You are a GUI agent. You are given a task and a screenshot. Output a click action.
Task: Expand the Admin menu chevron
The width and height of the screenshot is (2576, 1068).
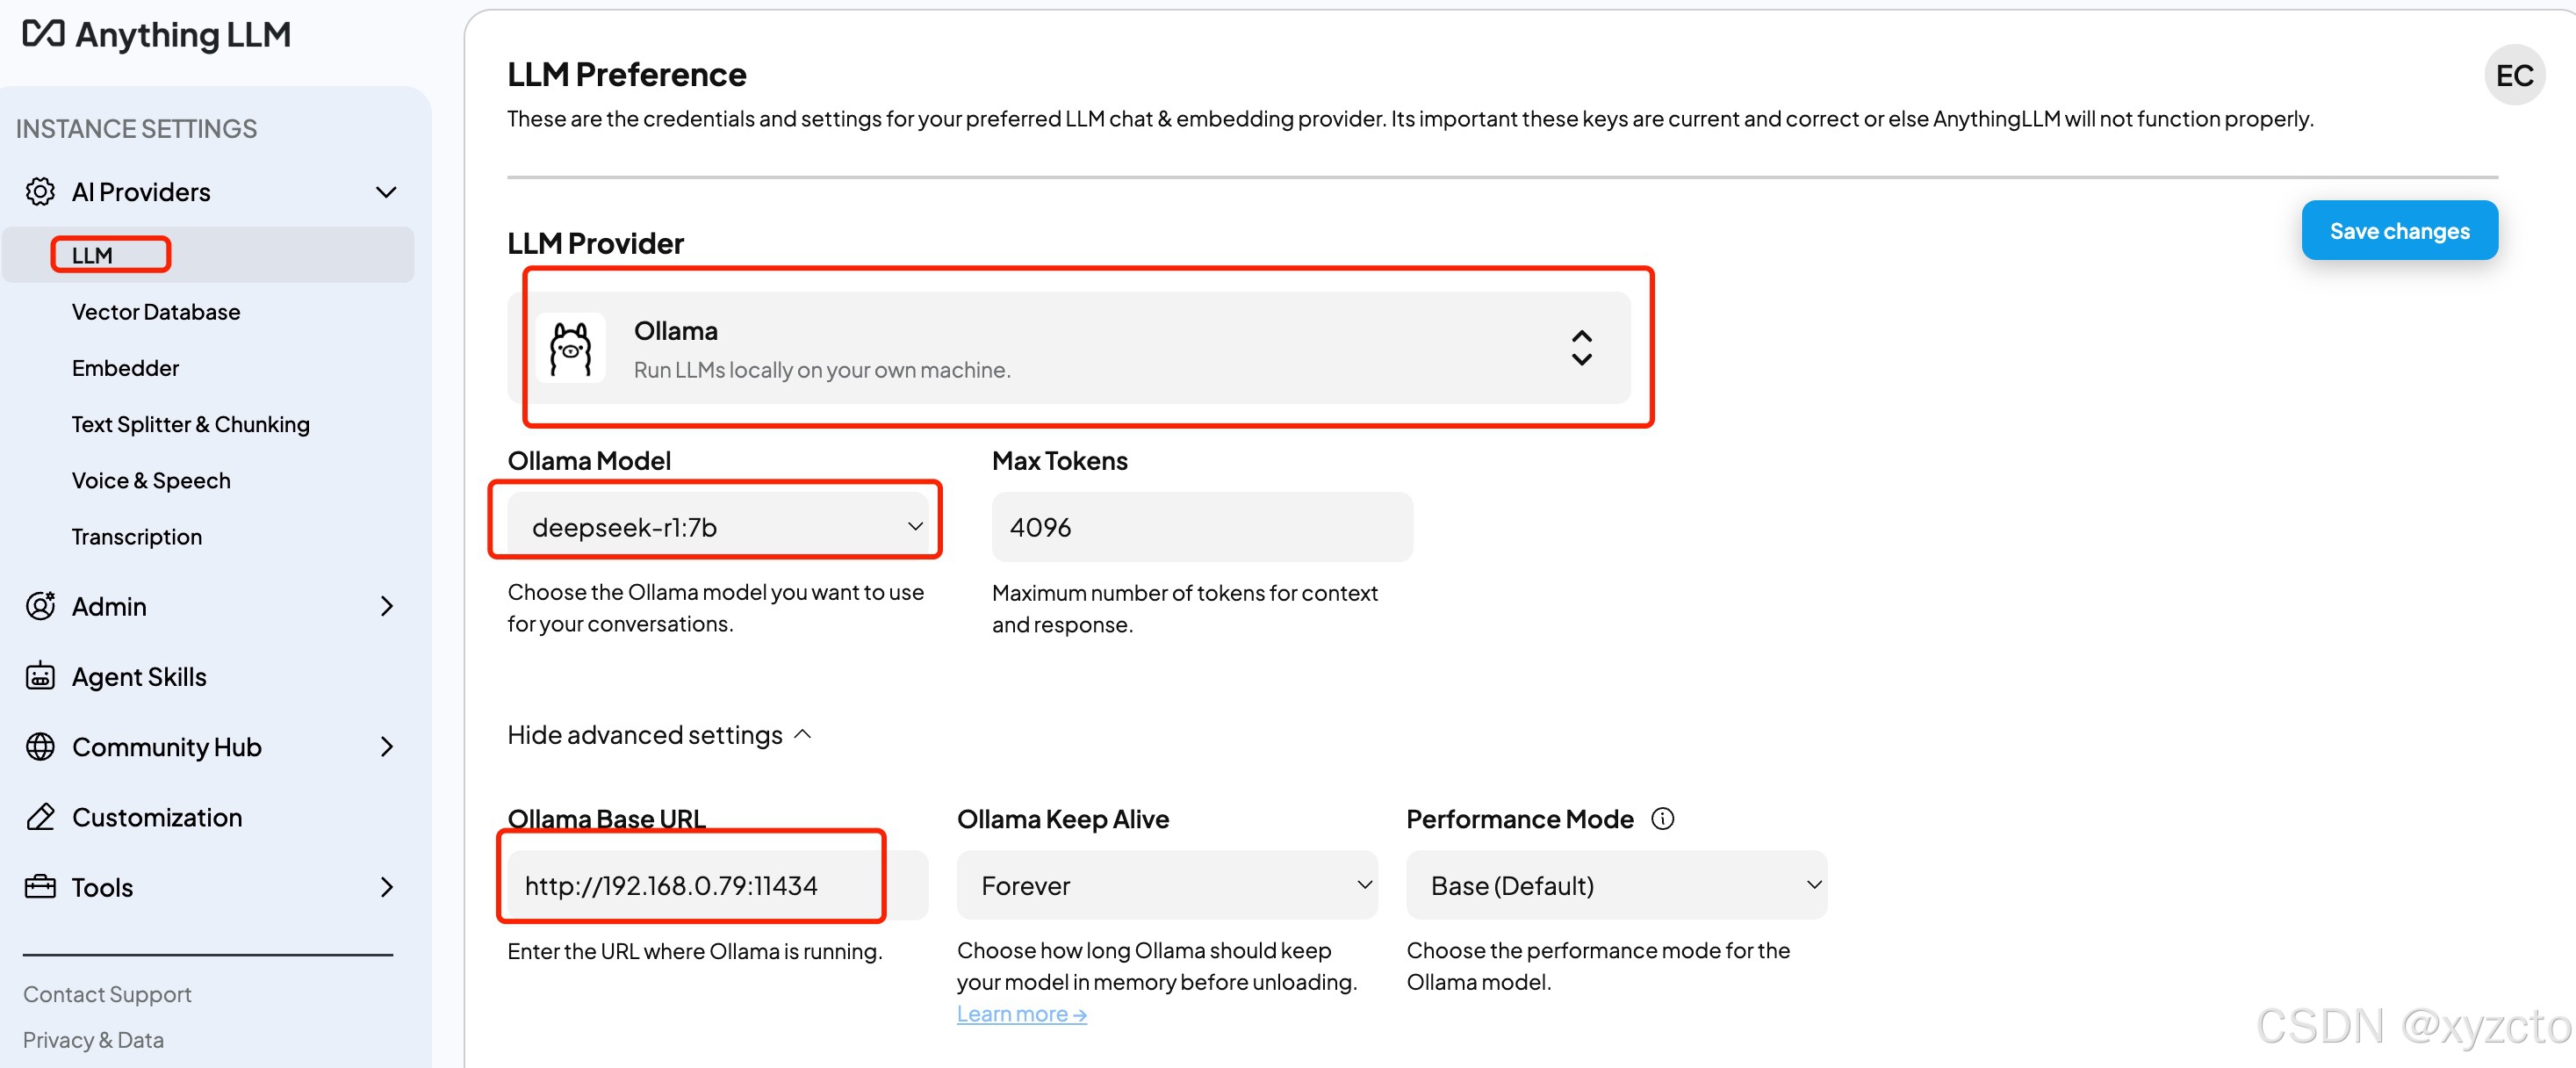[387, 606]
